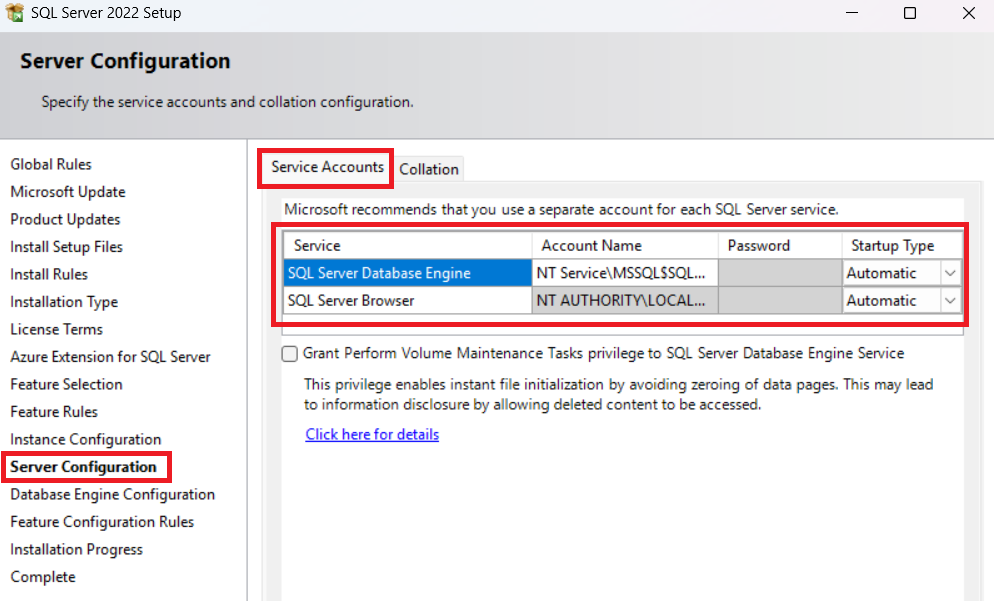Go to Feature Selection
Image resolution: width=994 pixels, height=601 pixels.
[x=66, y=384]
